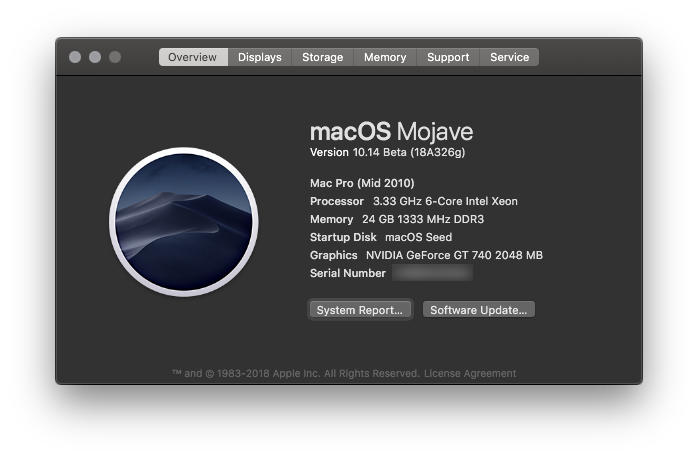This screenshot has height=458, width=698.
Task: Show the Support tab
Action: point(448,57)
